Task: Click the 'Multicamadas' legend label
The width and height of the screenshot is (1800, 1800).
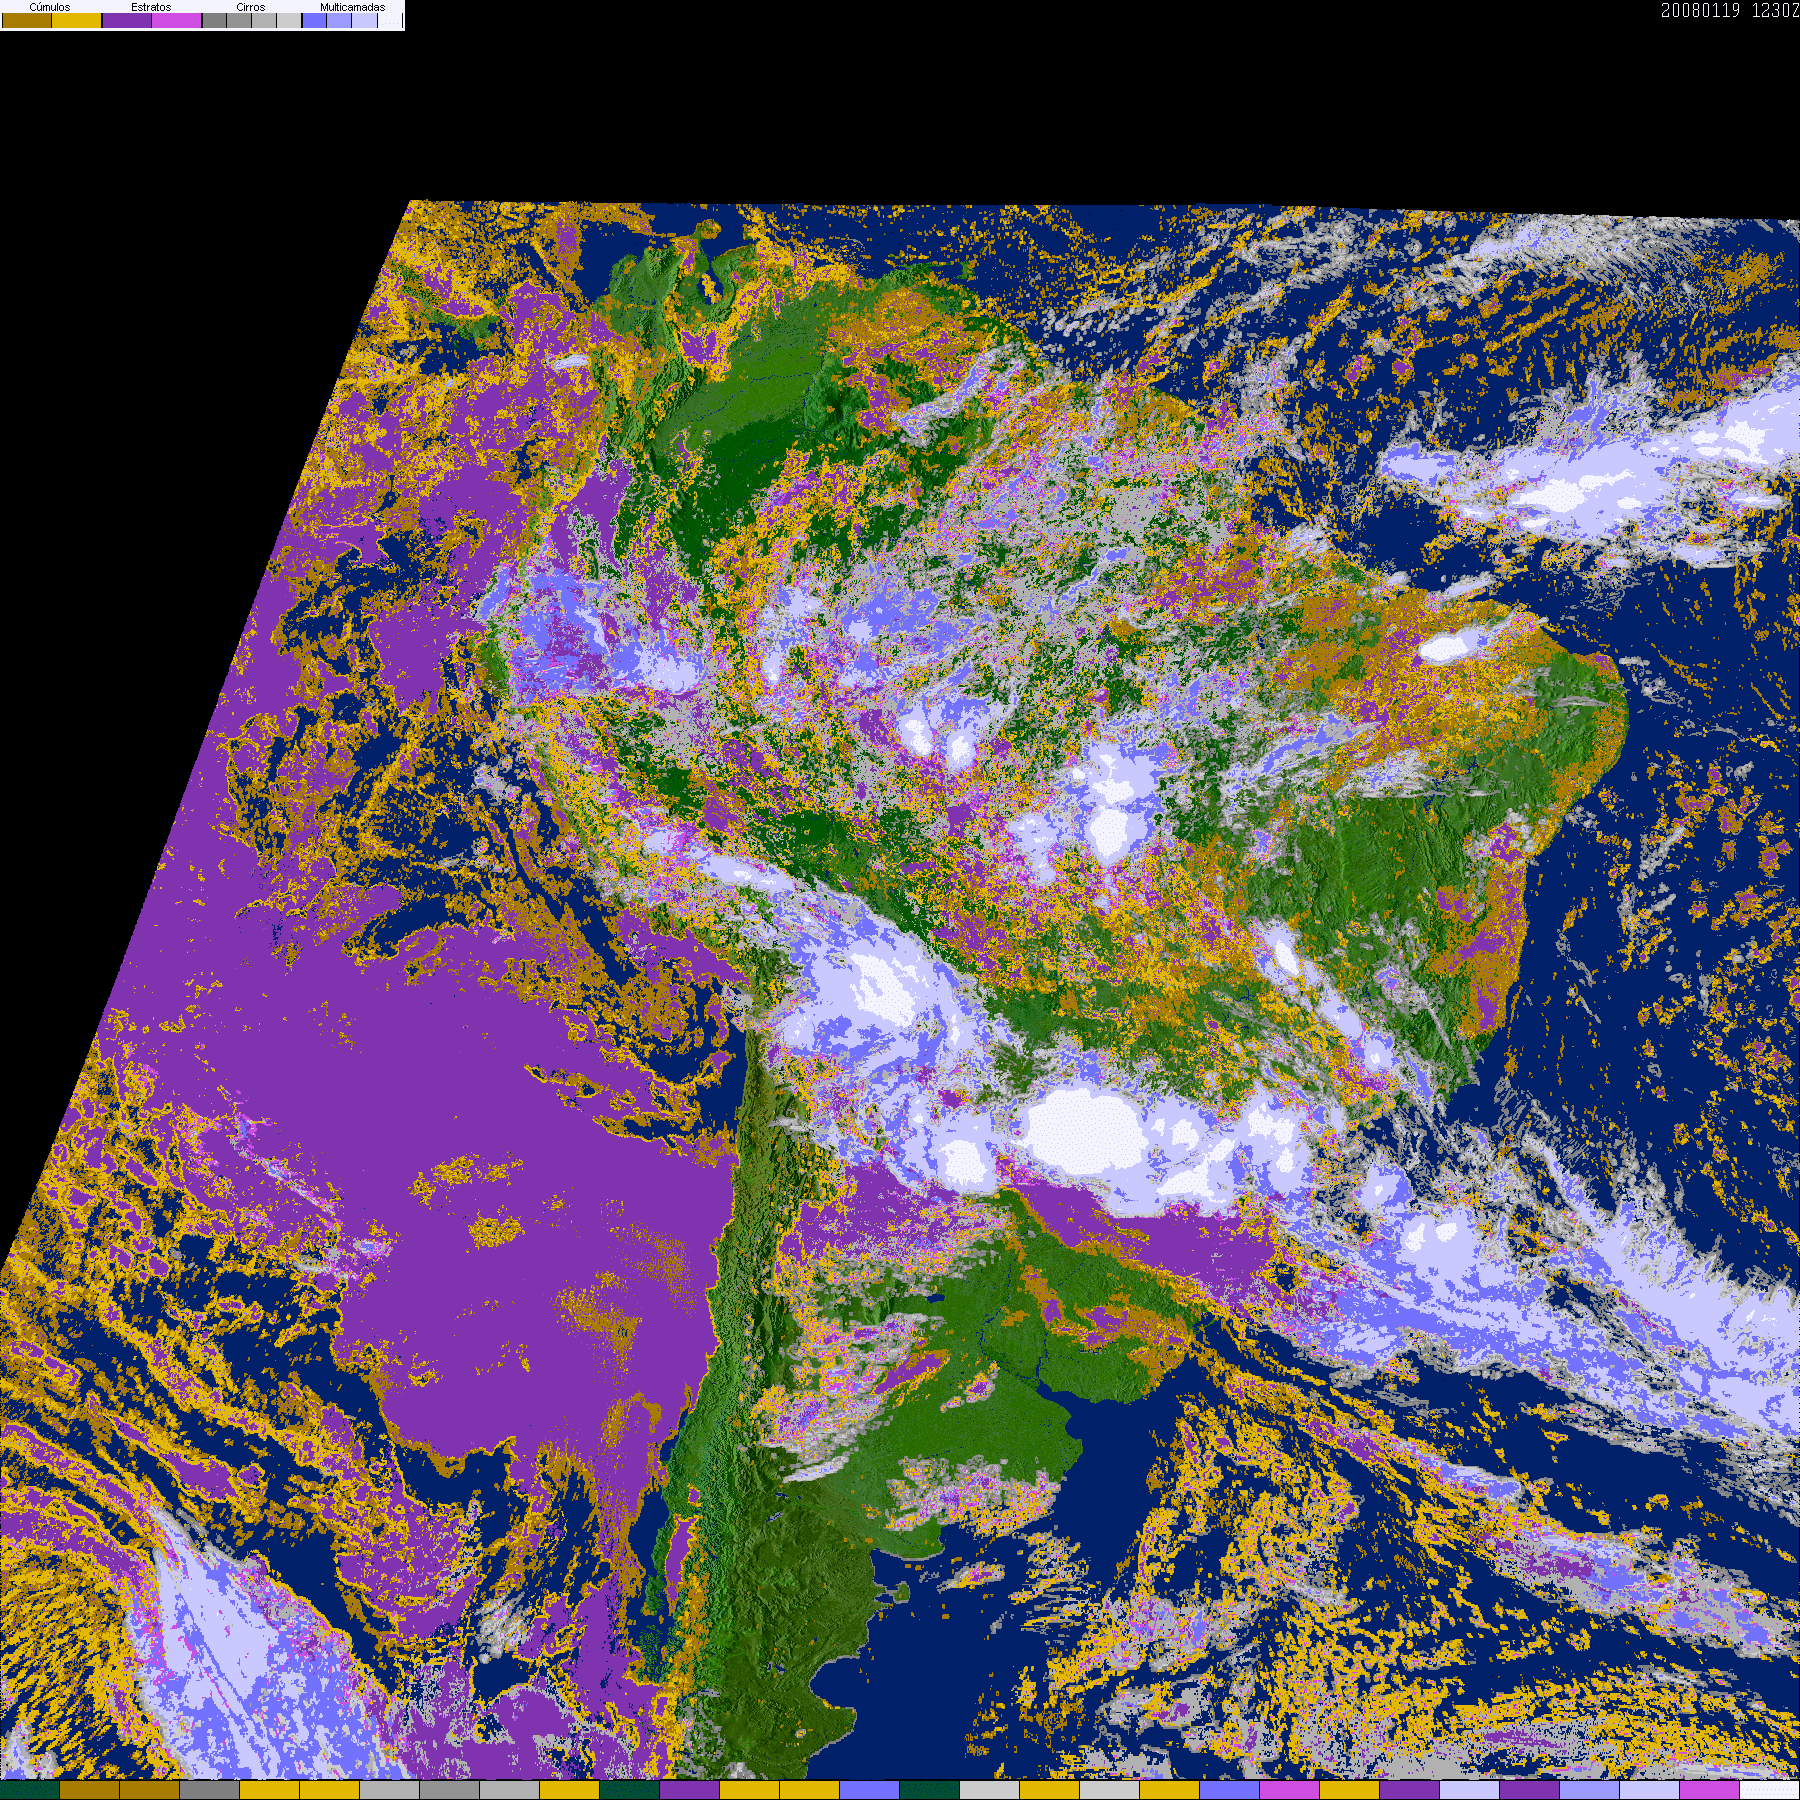Action: (353, 7)
